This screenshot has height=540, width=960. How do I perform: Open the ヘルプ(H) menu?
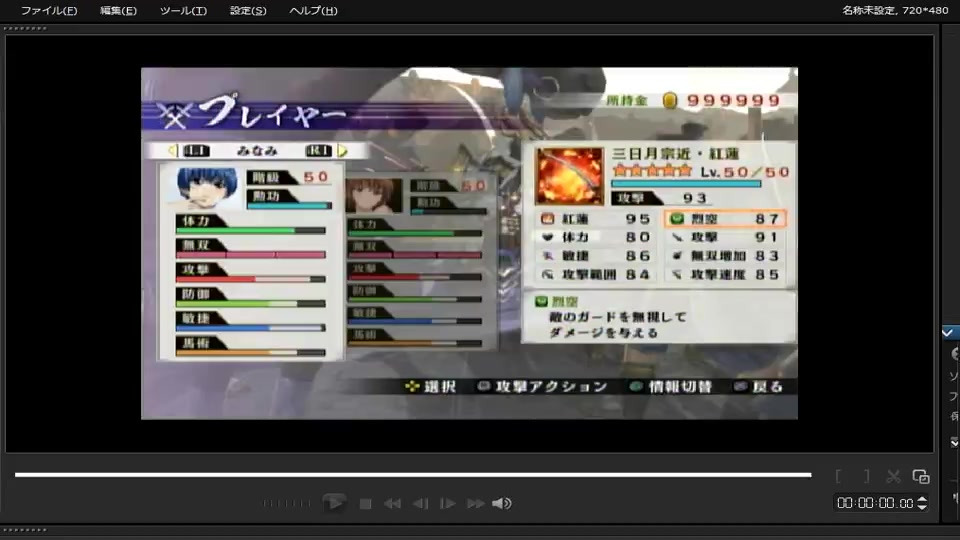313,10
